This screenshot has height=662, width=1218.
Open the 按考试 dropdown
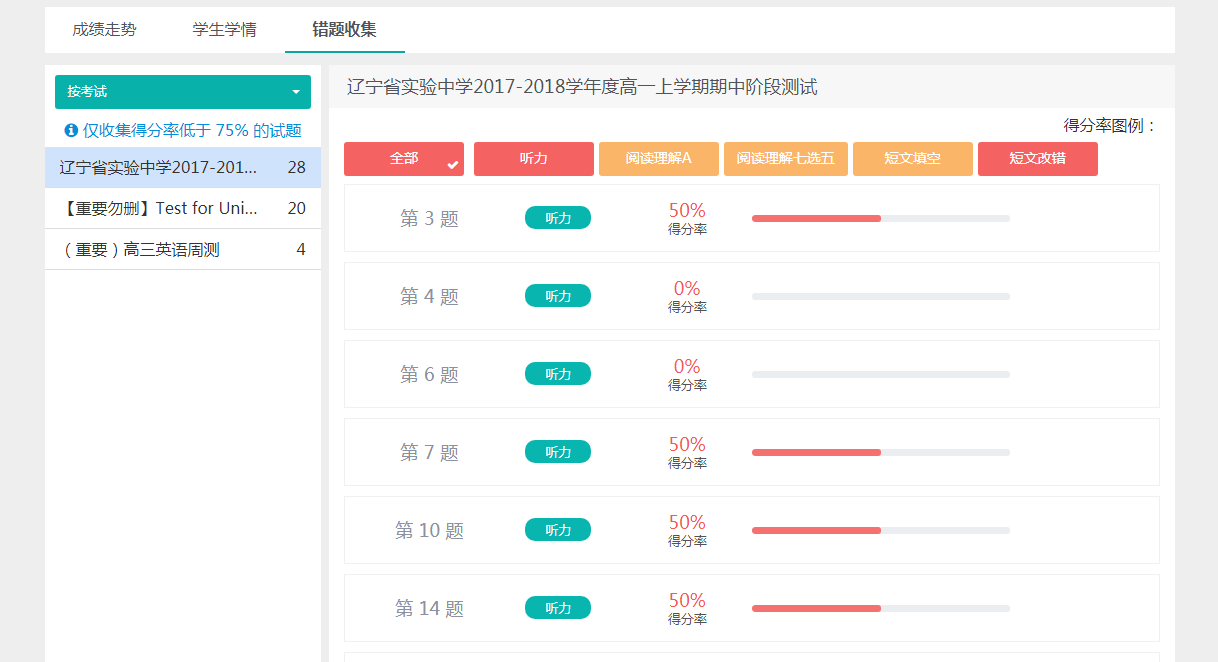click(183, 92)
